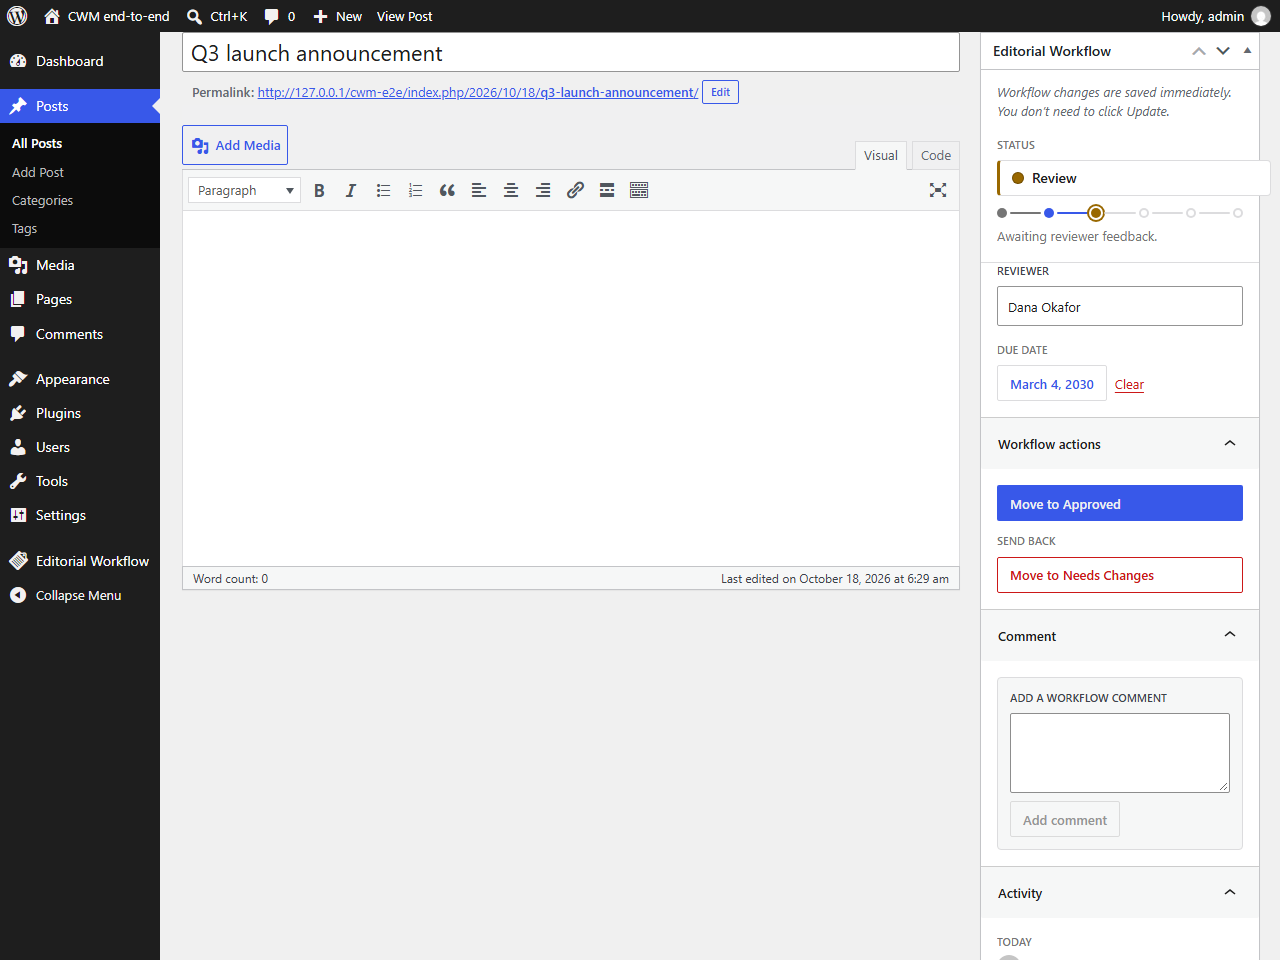The height and width of the screenshot is (960, 1280).
Task: Click second completed workflow step dot
Action: pos(1049,213)
